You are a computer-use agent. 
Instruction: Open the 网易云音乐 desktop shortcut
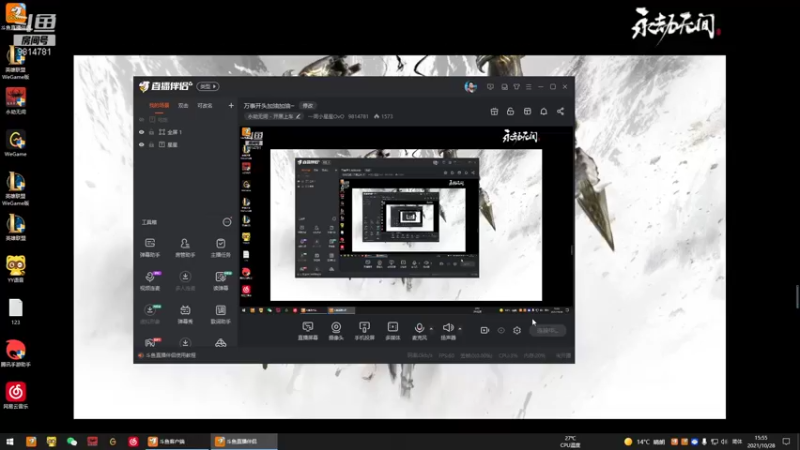point(16,395)
